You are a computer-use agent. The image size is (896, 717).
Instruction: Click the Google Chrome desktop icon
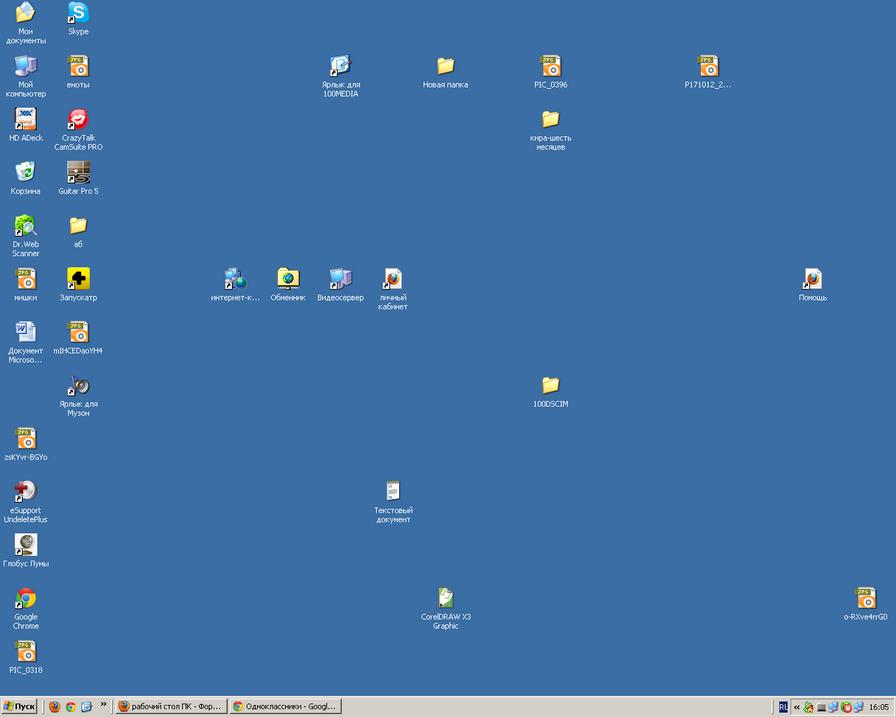coord(25,599)
